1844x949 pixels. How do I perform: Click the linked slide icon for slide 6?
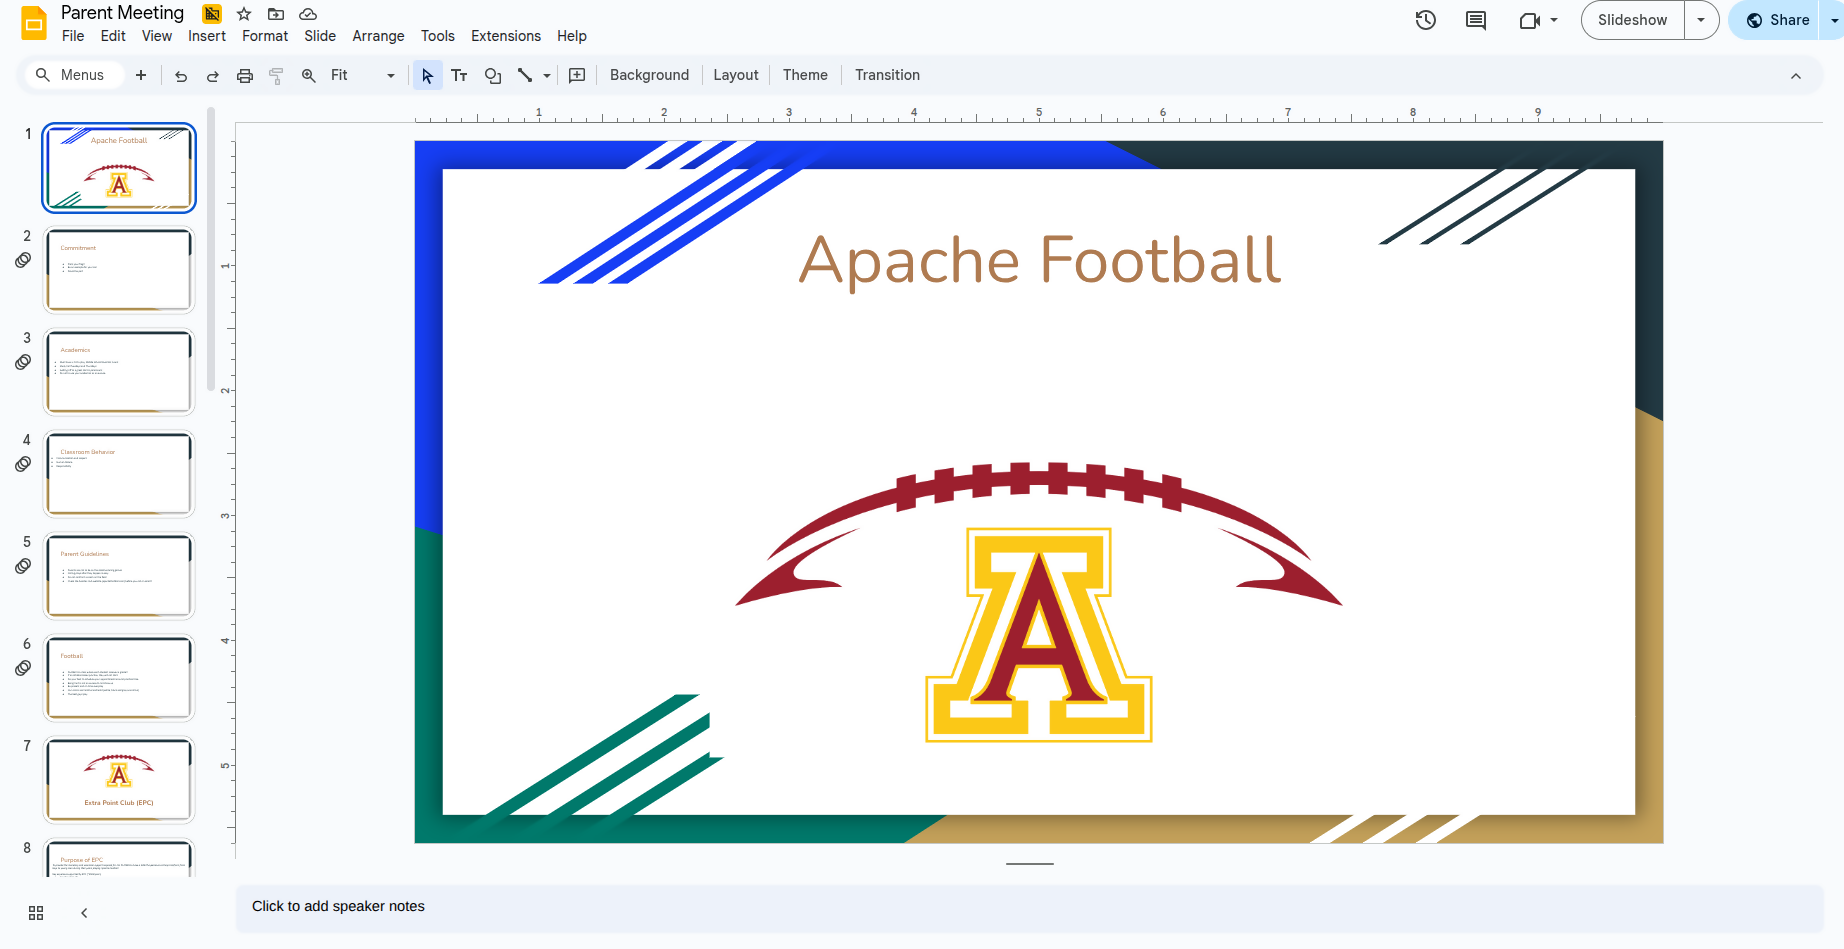[23, 668]
